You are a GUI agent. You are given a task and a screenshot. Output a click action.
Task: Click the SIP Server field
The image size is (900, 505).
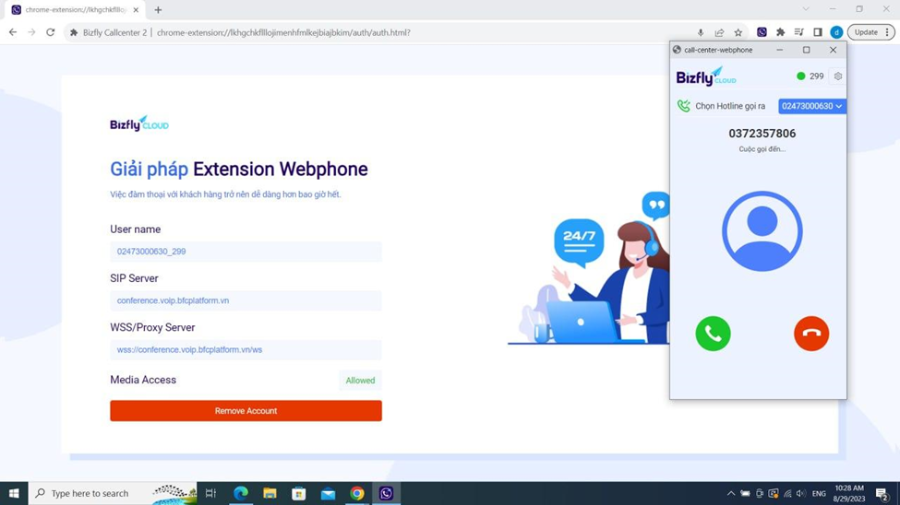(246, 301)
